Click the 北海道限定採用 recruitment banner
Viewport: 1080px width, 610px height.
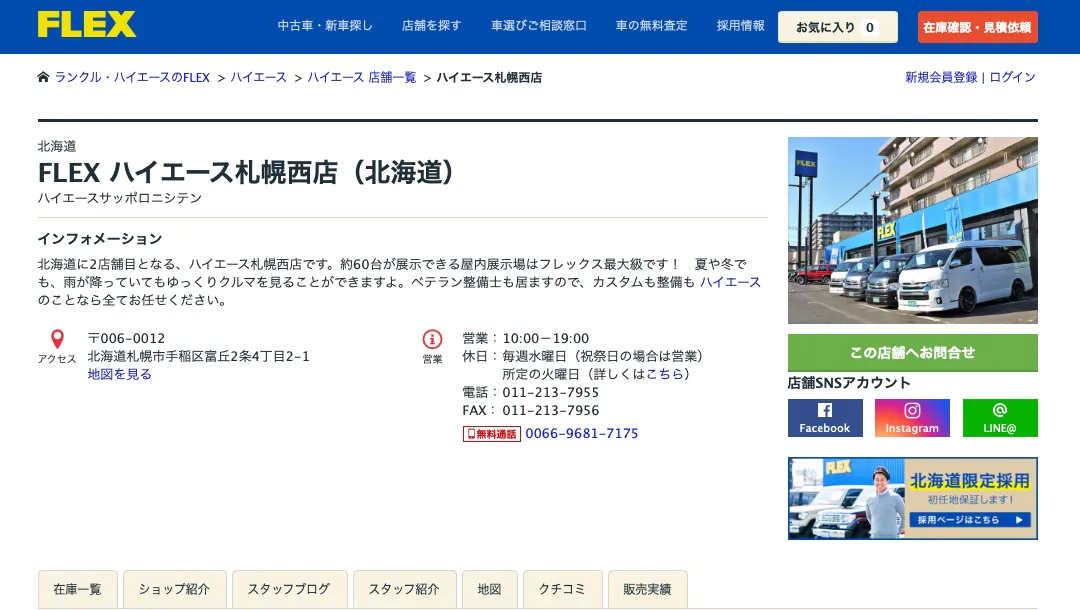tap(913, 498)
